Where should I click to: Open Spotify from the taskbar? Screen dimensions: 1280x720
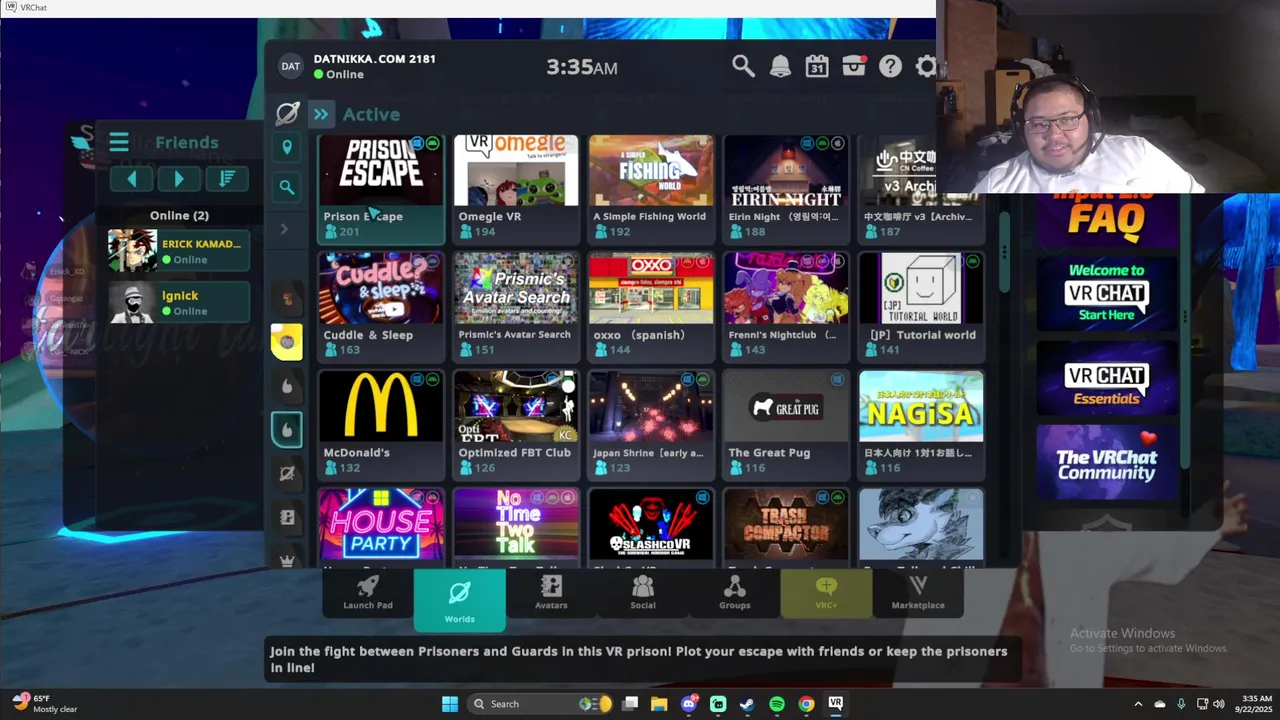[777, 704]
